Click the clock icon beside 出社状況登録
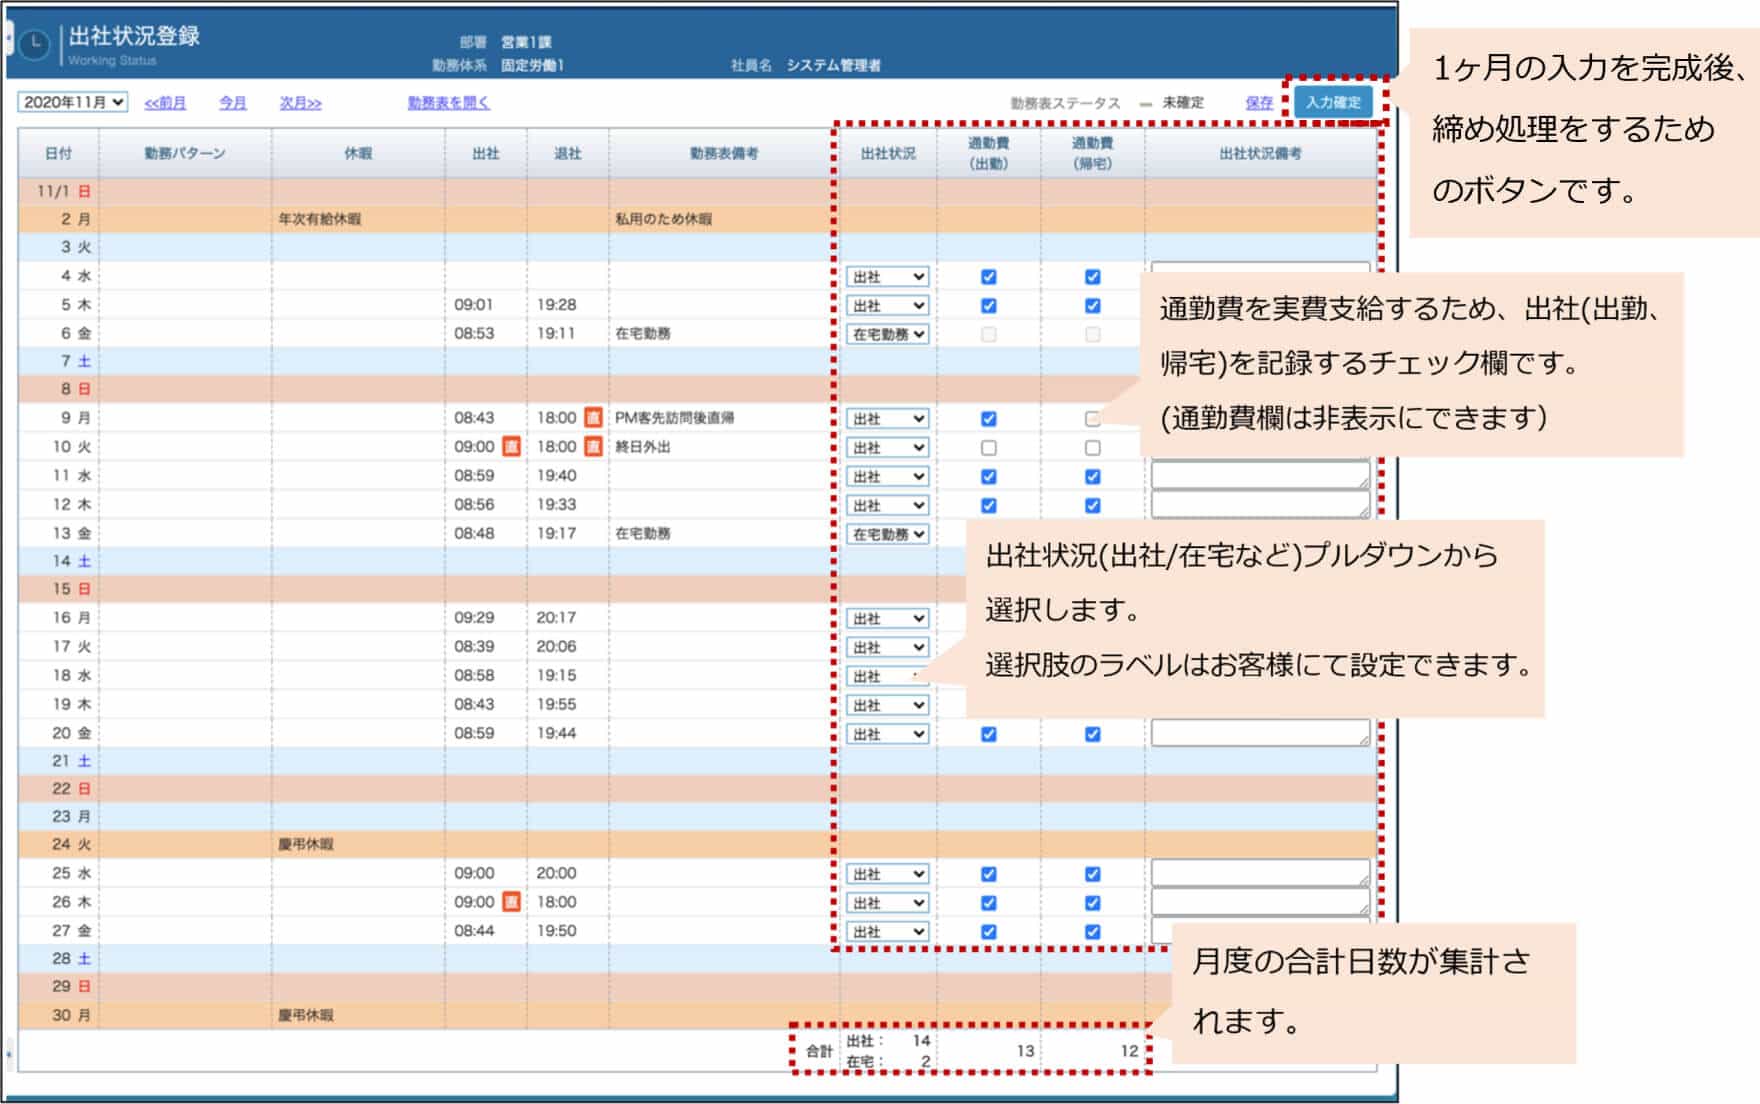Image resolution: width=1760 pixels, height=1104 pixels. pyautogui.click(x=34, y=45)
